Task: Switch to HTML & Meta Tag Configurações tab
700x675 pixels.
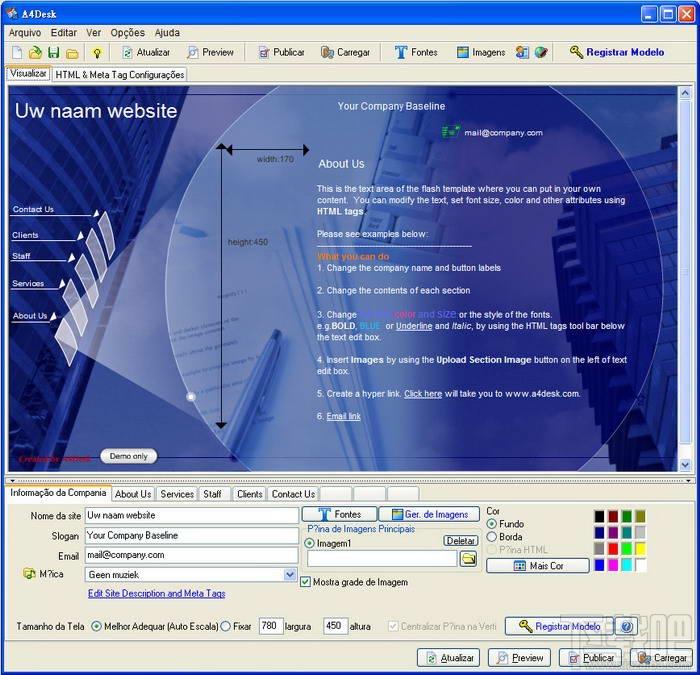Action: (x=120, y=75)
